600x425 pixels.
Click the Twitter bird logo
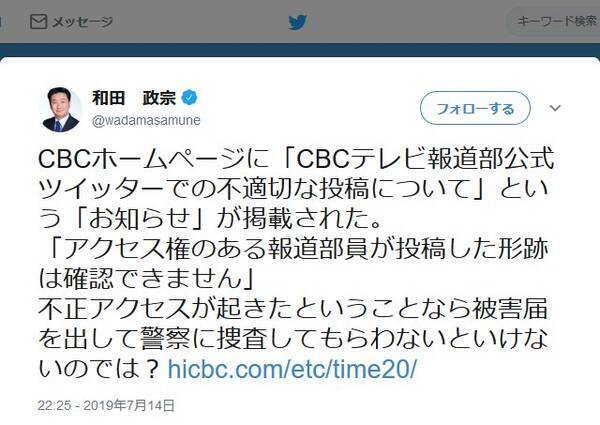[298, 23]
